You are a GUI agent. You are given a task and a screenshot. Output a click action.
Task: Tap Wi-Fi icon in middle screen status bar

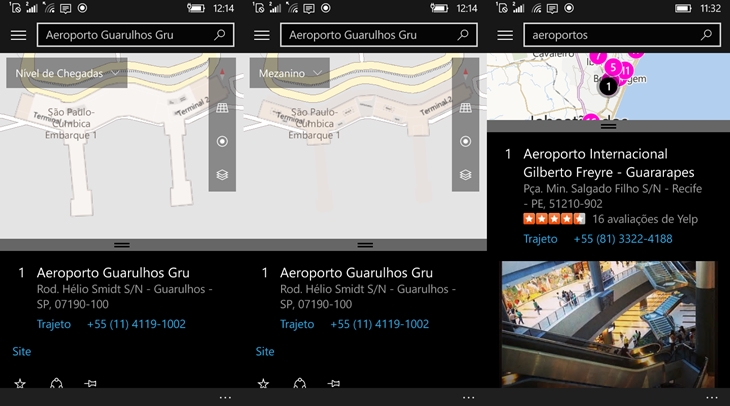pyautogui.click(x=292, y=8)
